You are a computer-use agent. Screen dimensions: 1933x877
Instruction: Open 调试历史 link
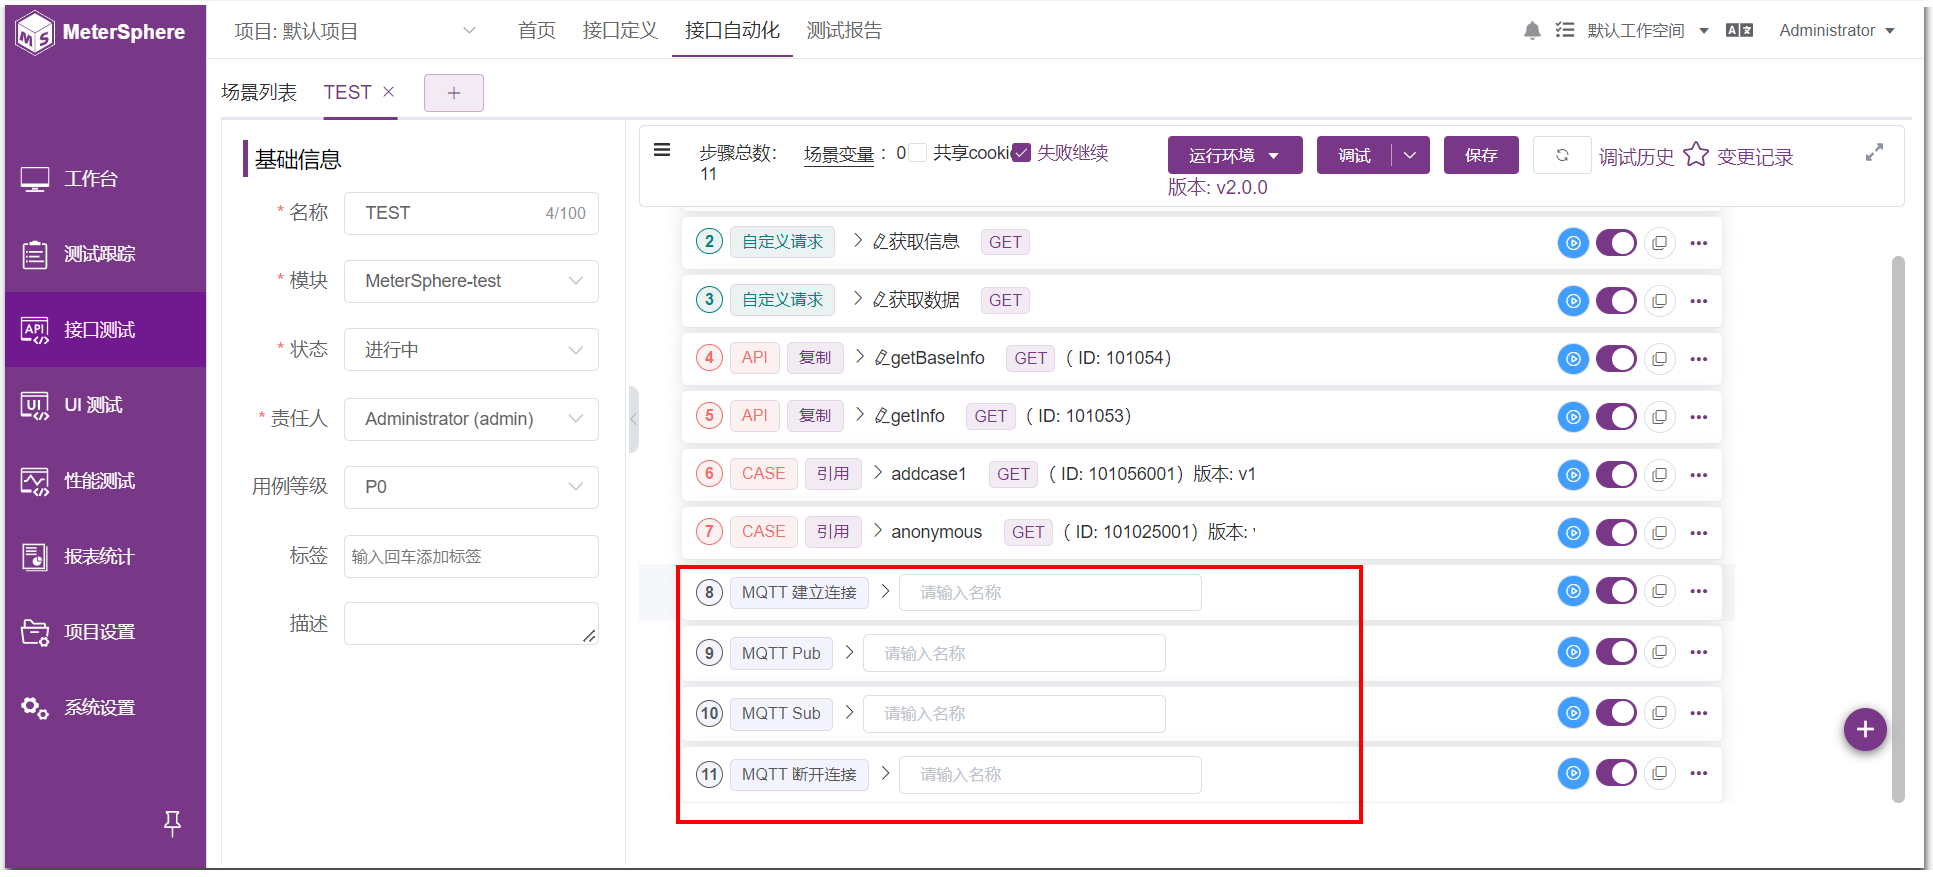coord(1636,157)
